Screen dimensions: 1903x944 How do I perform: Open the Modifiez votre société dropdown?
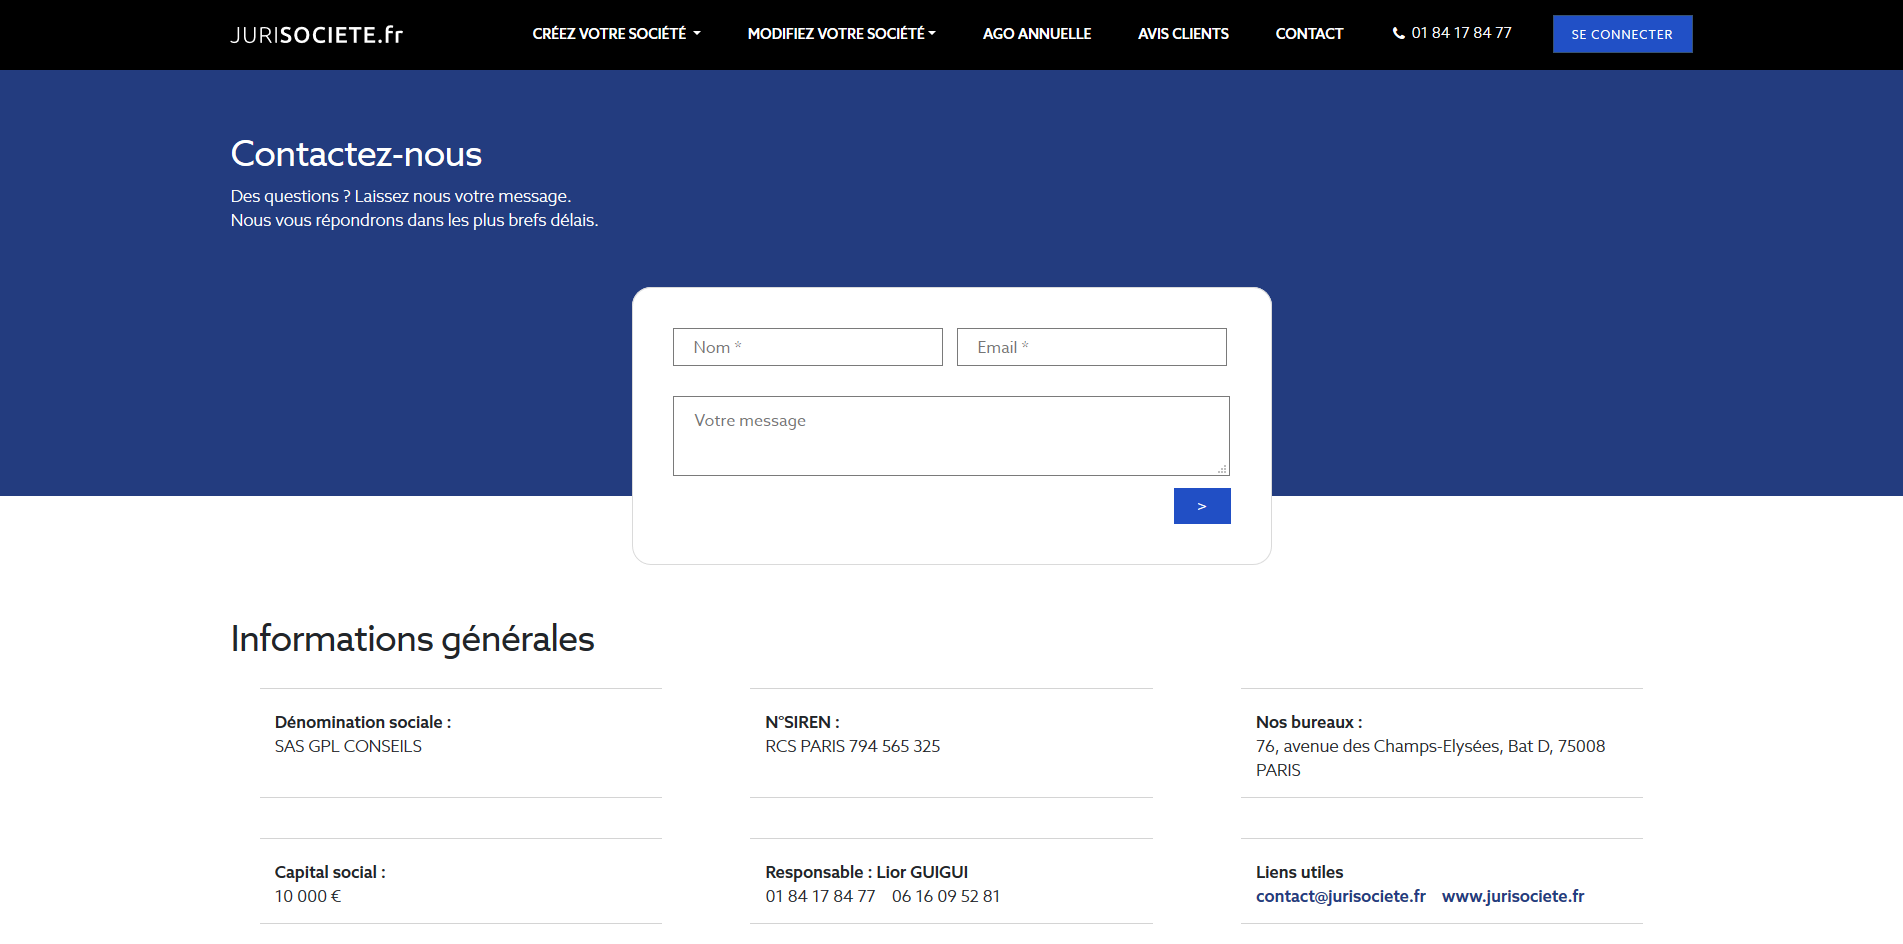point(841,34)
